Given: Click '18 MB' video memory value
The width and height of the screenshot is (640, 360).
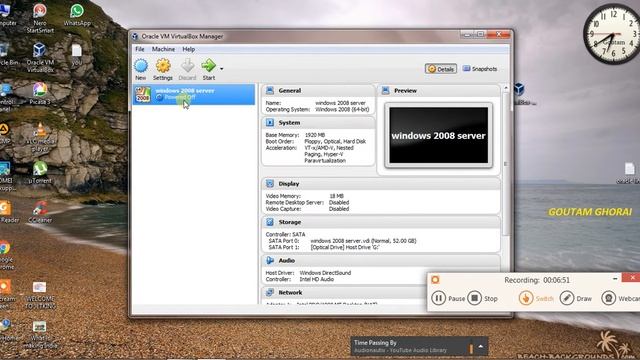Looking at the screenshot, I should (x=336, y=196).
